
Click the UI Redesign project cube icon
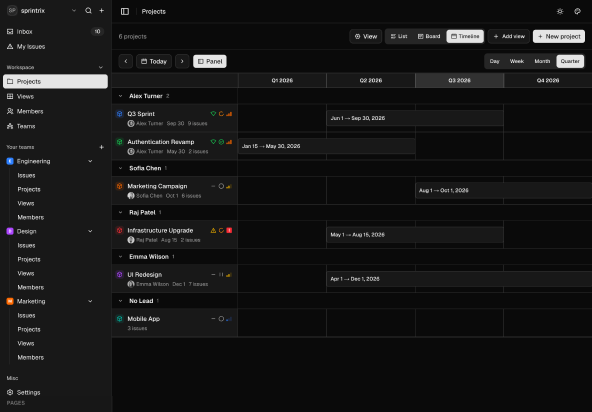[x=120, y=275]
